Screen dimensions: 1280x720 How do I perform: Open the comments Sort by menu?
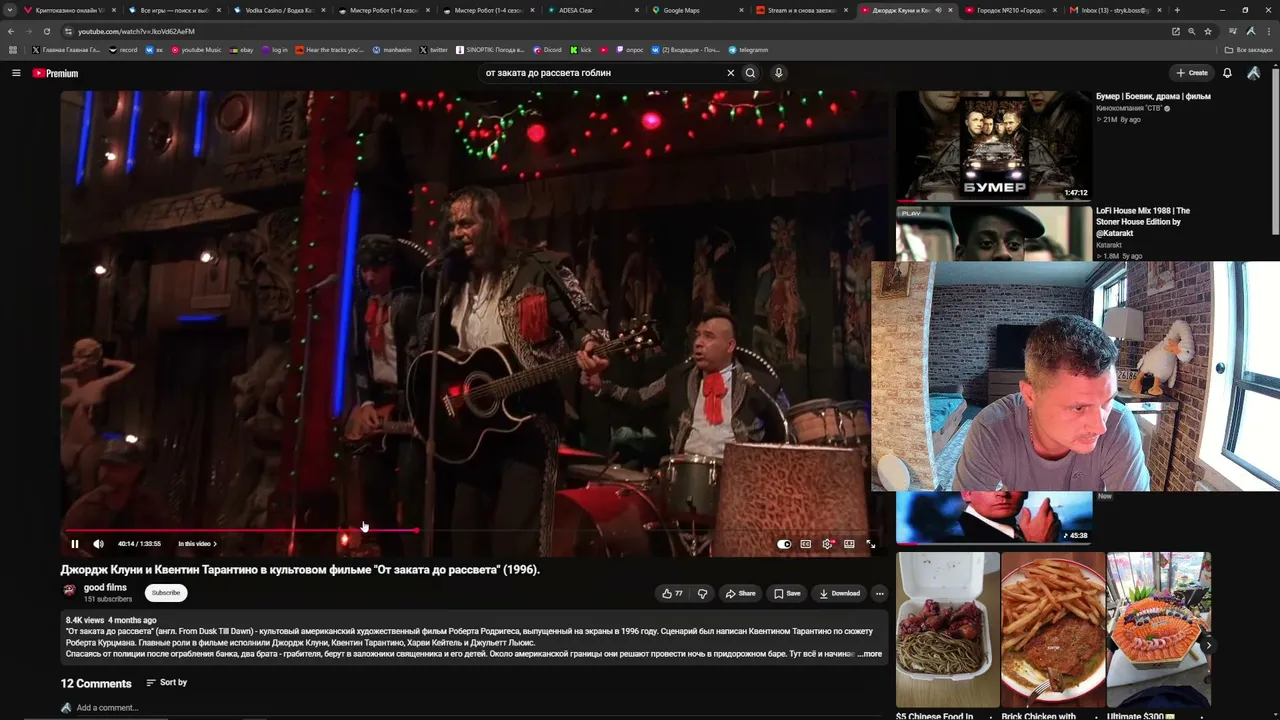pos(167,683)
